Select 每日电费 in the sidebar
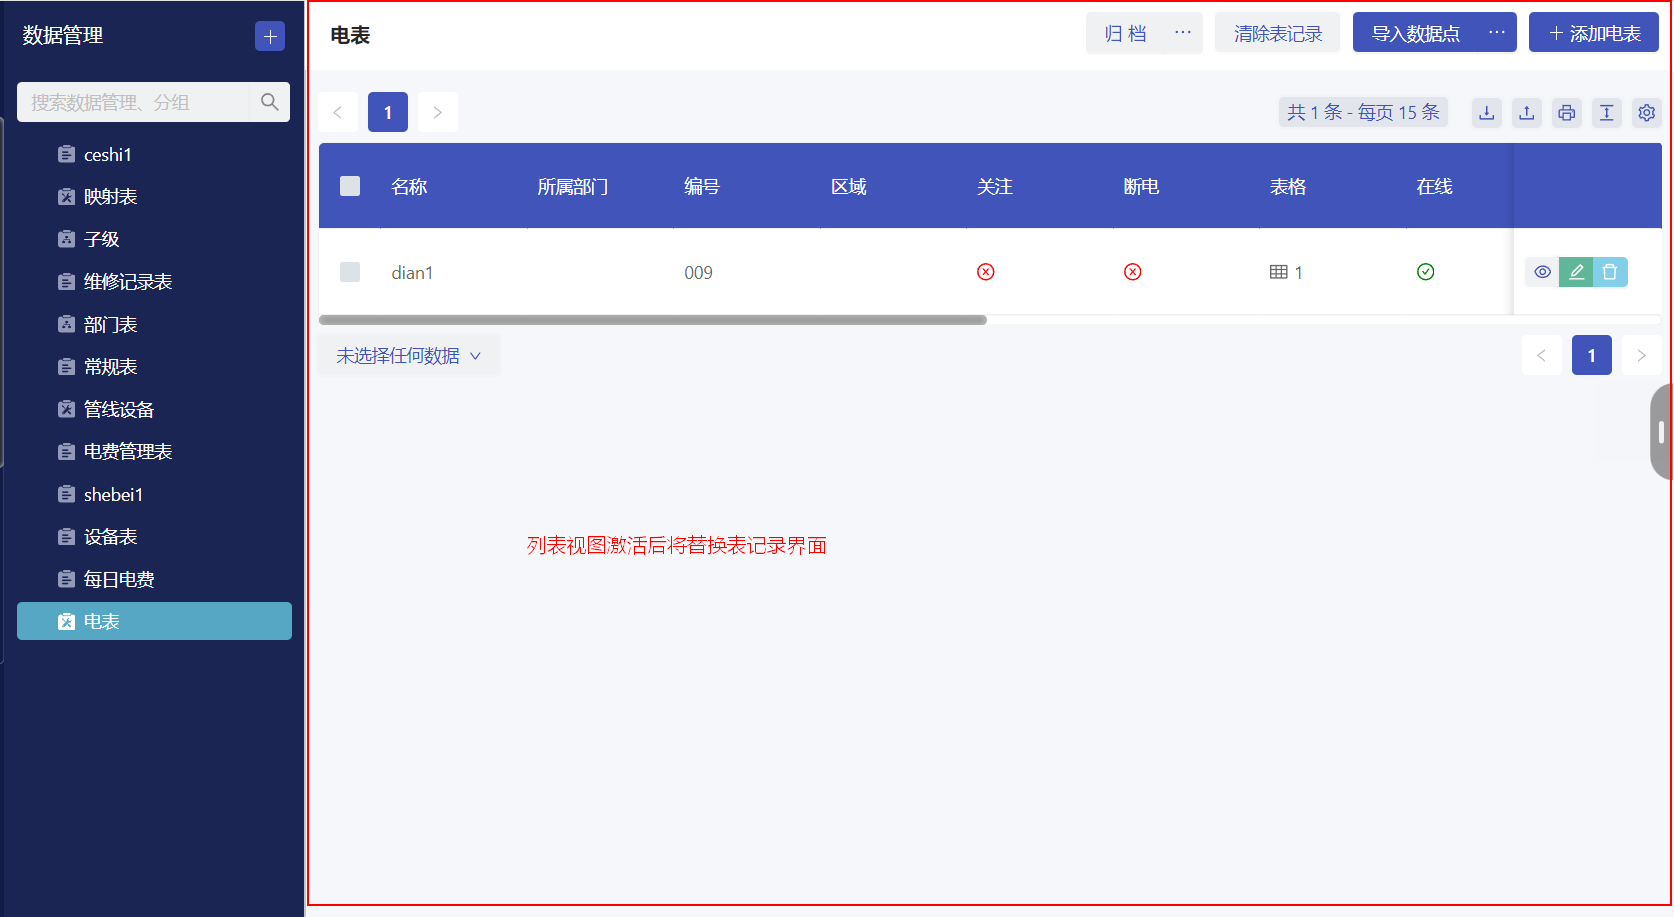Viewport: 1674px width, 917px height. [x=154, y=579]
